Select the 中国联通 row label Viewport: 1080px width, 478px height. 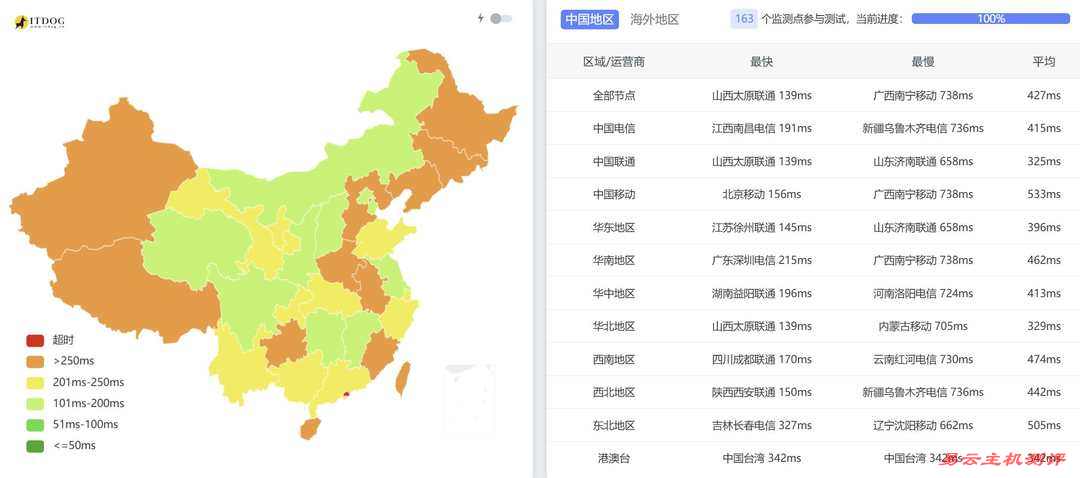pos(614,161)
